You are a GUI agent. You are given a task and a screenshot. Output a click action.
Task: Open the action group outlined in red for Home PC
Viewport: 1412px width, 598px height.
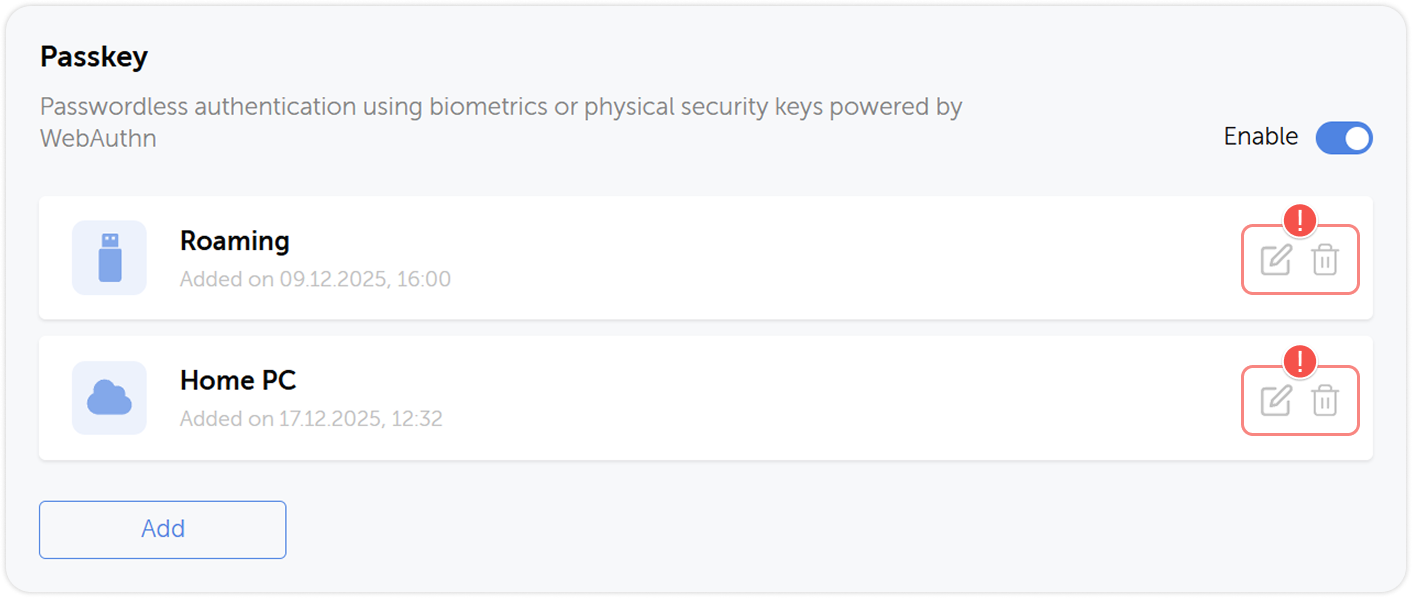pyautogui.click(x=1300, y=400)
